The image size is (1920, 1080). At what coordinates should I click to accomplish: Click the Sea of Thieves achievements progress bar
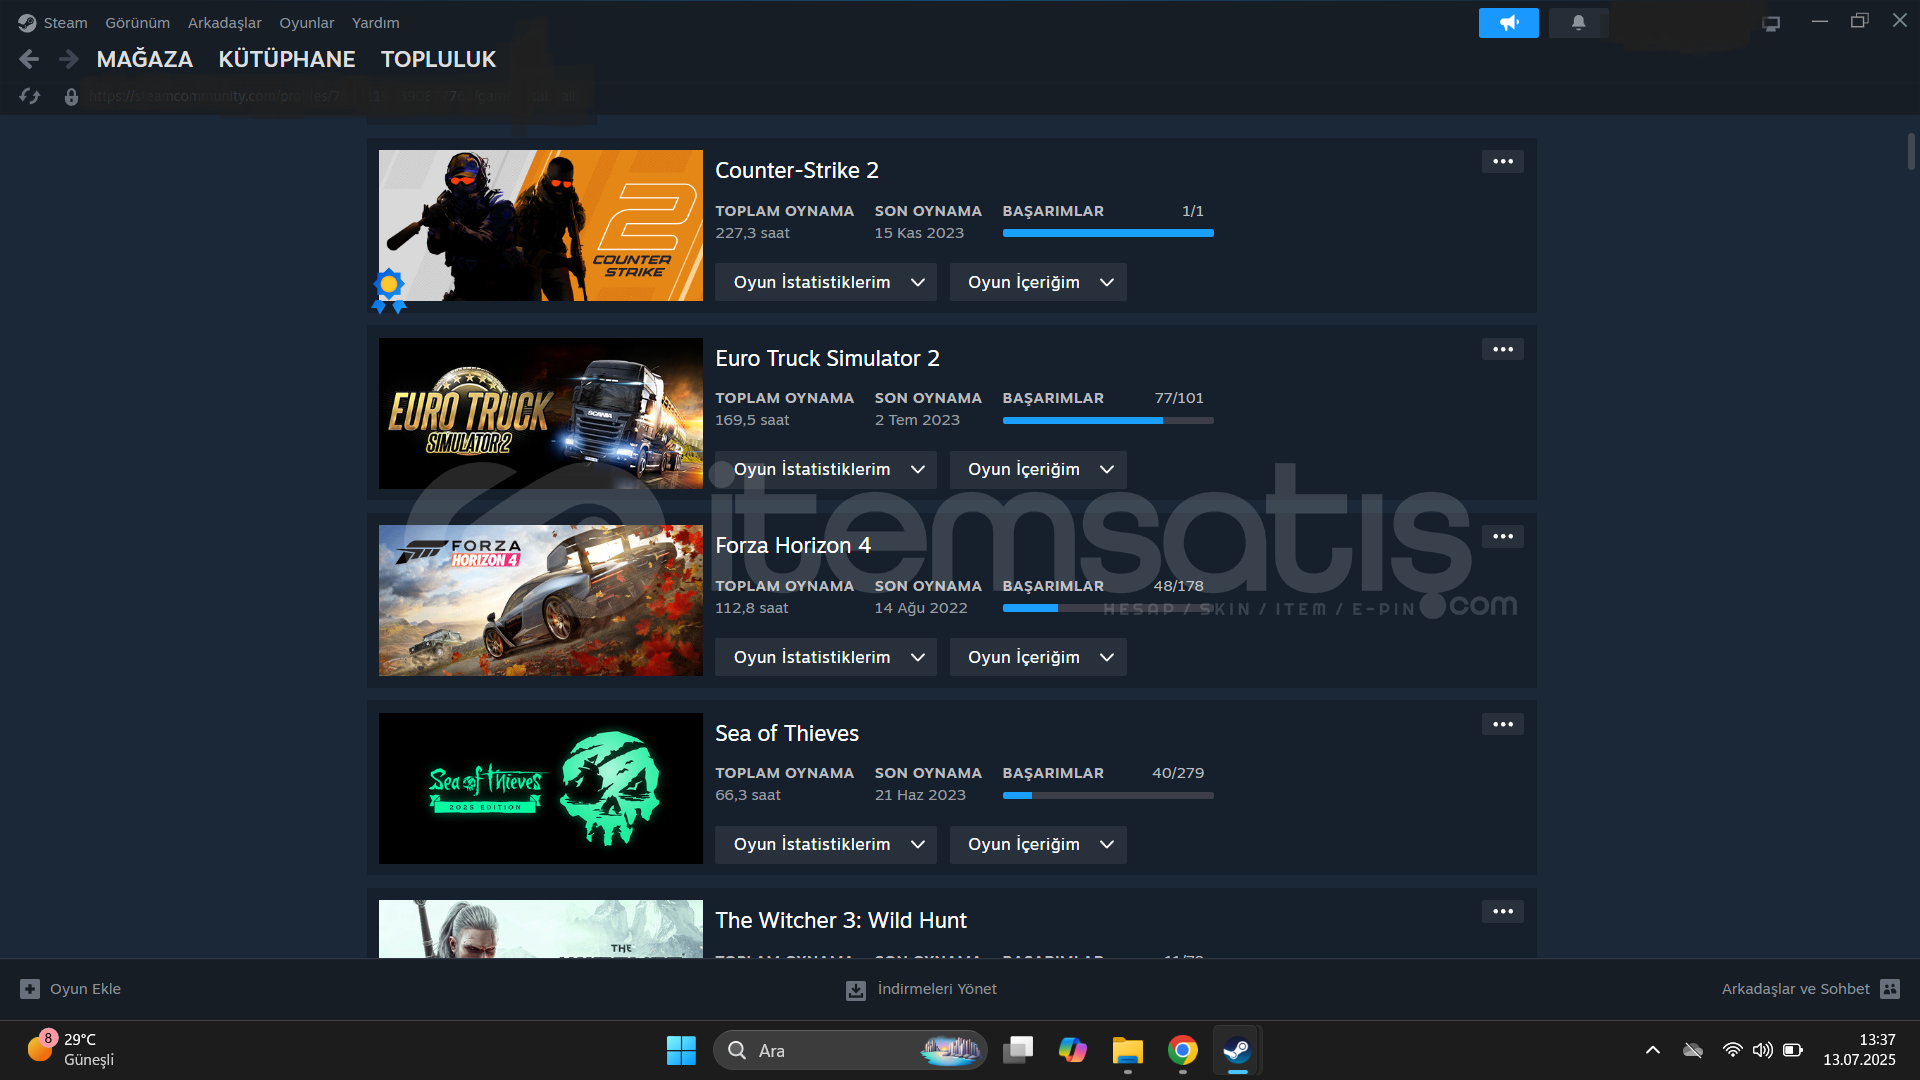point(1108,796)
